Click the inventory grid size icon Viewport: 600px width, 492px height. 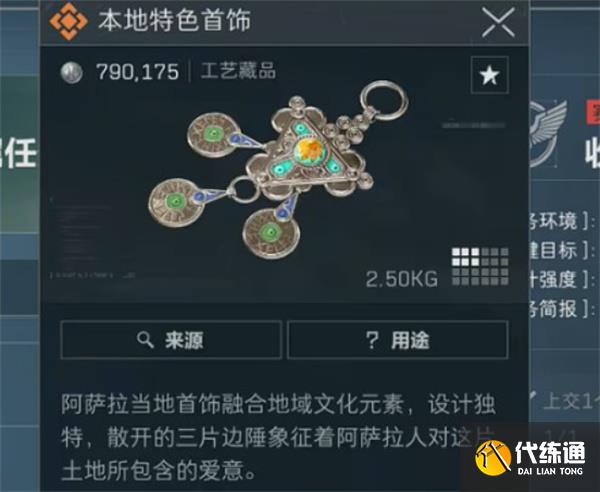(480, 267)
